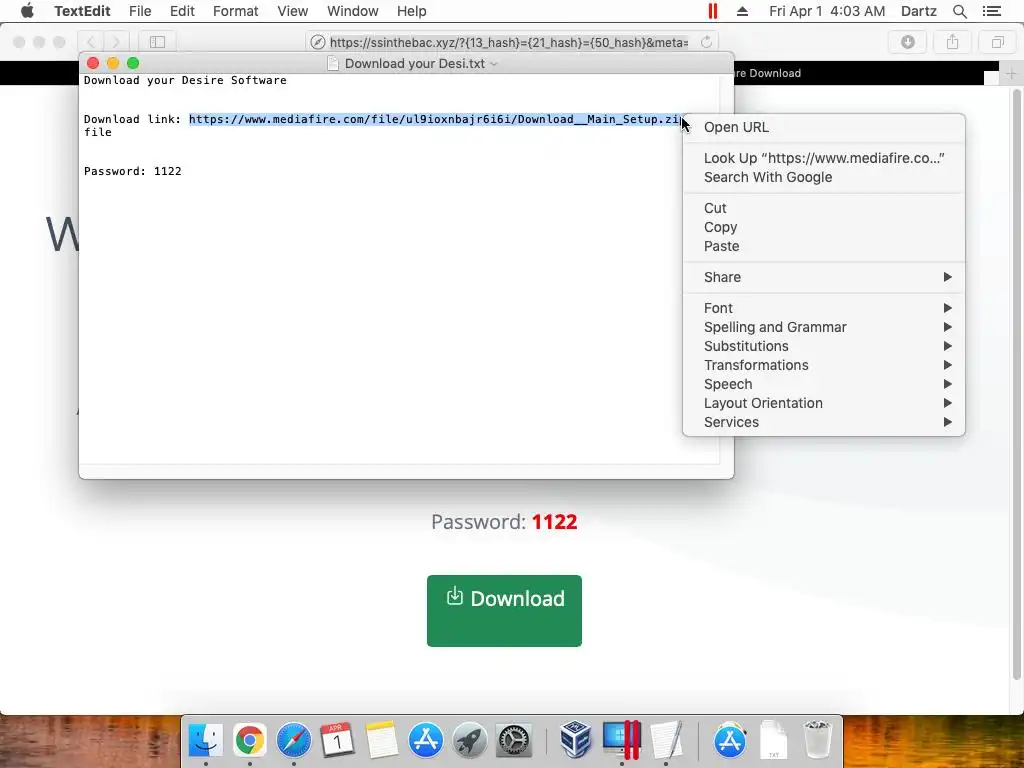
Task: Open App Store icon beside Launchpad
Action: (426, 741)
